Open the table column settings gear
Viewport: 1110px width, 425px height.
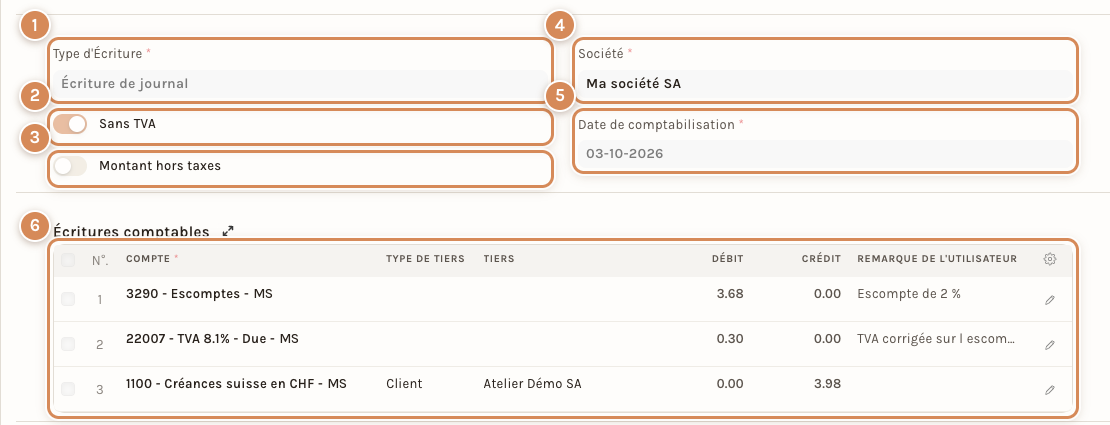coord(1050,259)
